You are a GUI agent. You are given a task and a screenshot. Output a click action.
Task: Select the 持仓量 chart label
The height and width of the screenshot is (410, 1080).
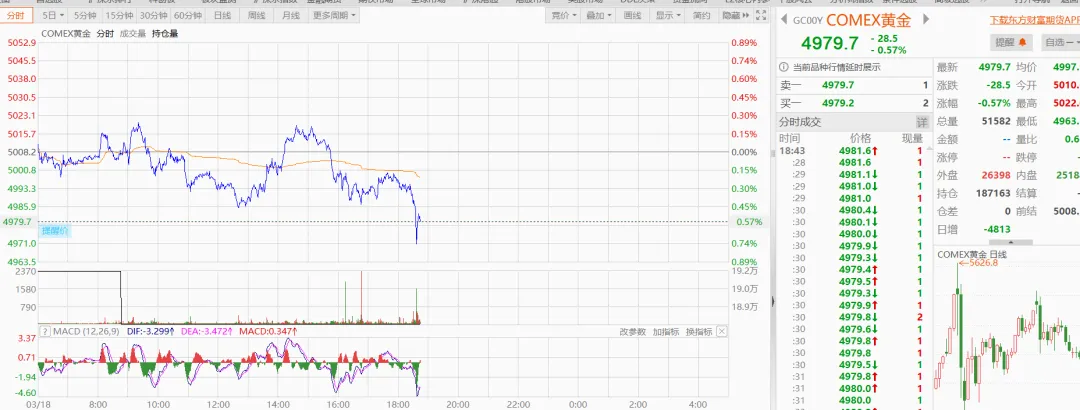165,33
